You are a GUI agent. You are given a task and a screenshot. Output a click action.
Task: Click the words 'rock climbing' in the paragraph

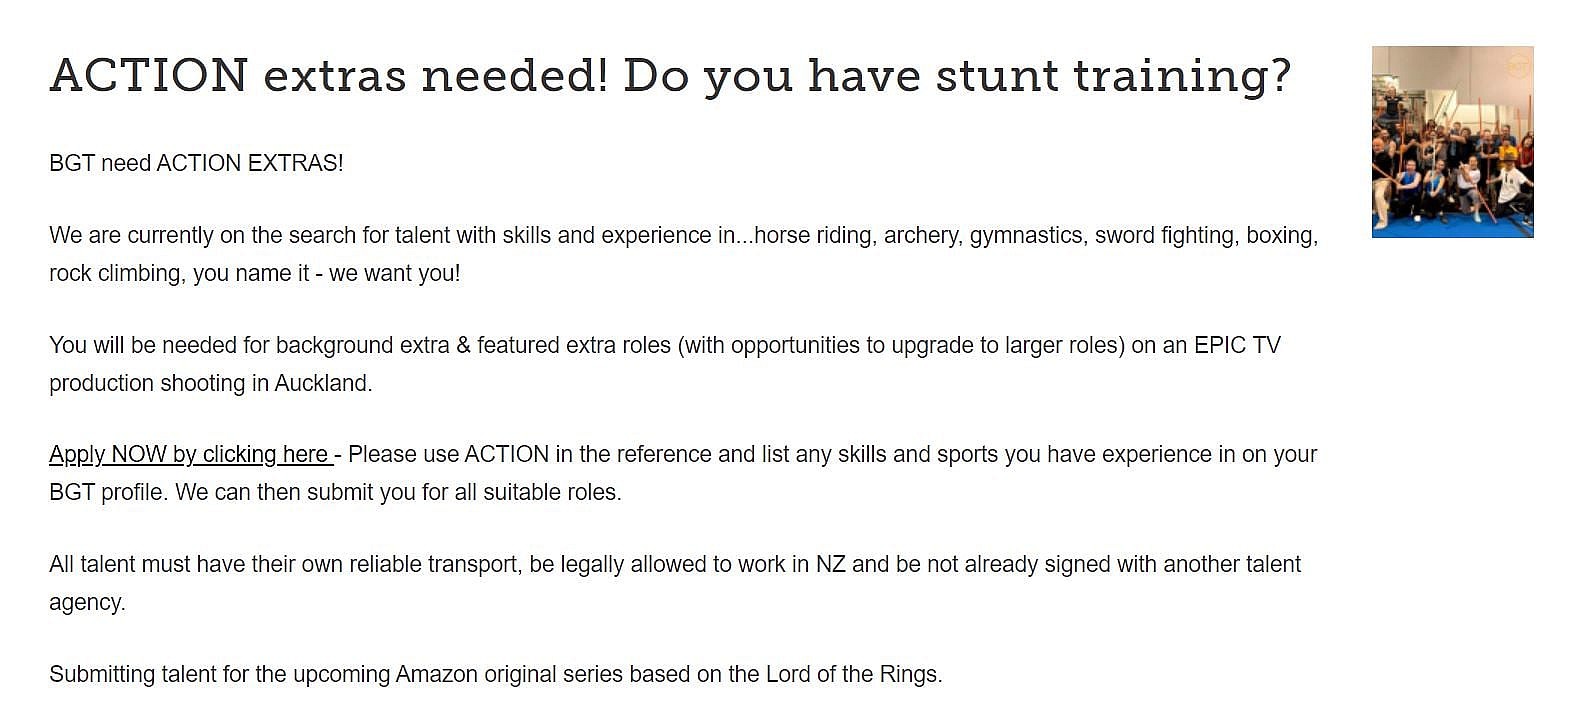coord(114,274)
